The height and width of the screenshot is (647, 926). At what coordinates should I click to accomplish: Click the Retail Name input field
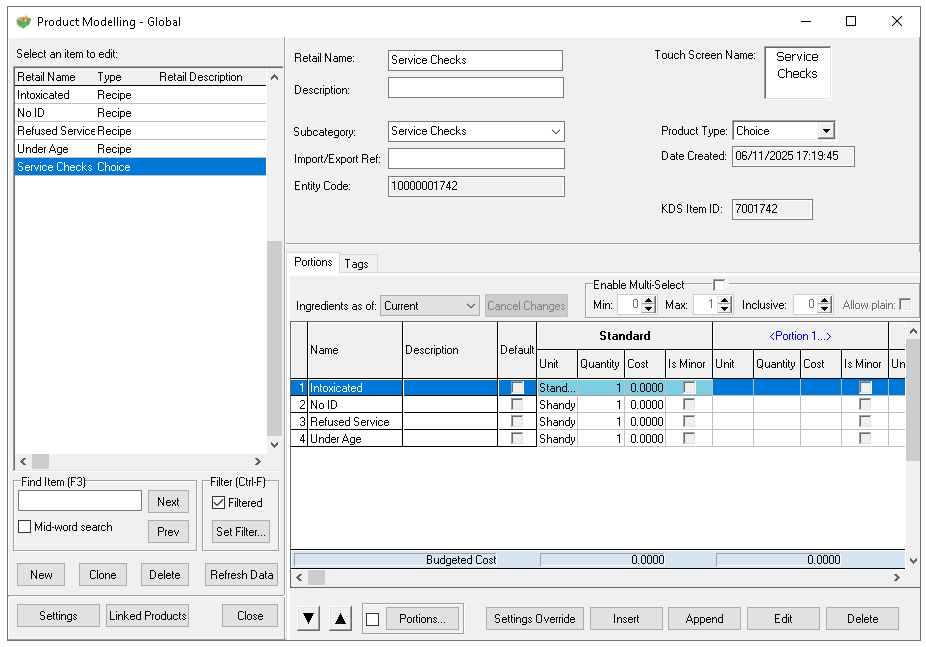click(x=475, y=60)
